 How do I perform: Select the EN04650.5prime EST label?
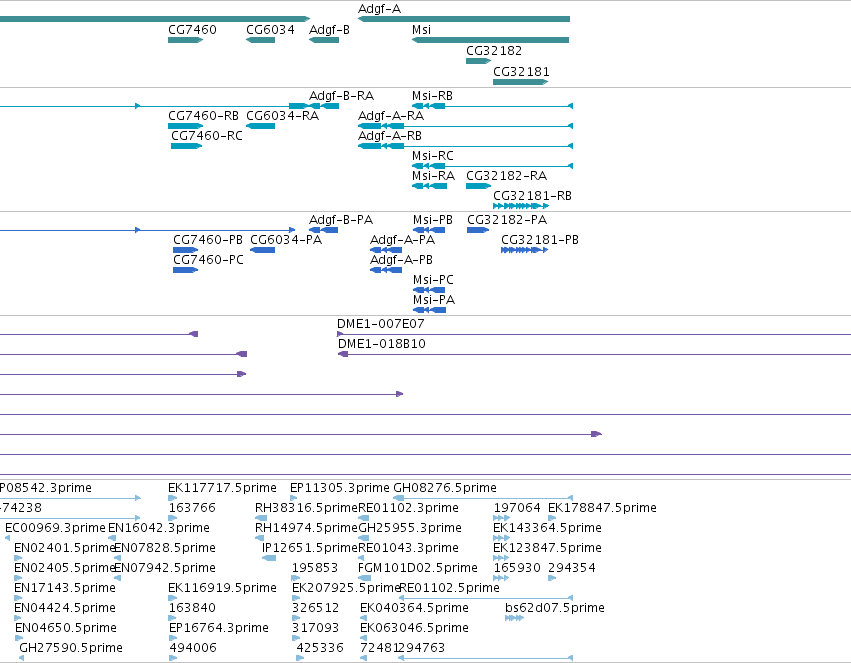[66, 628]
